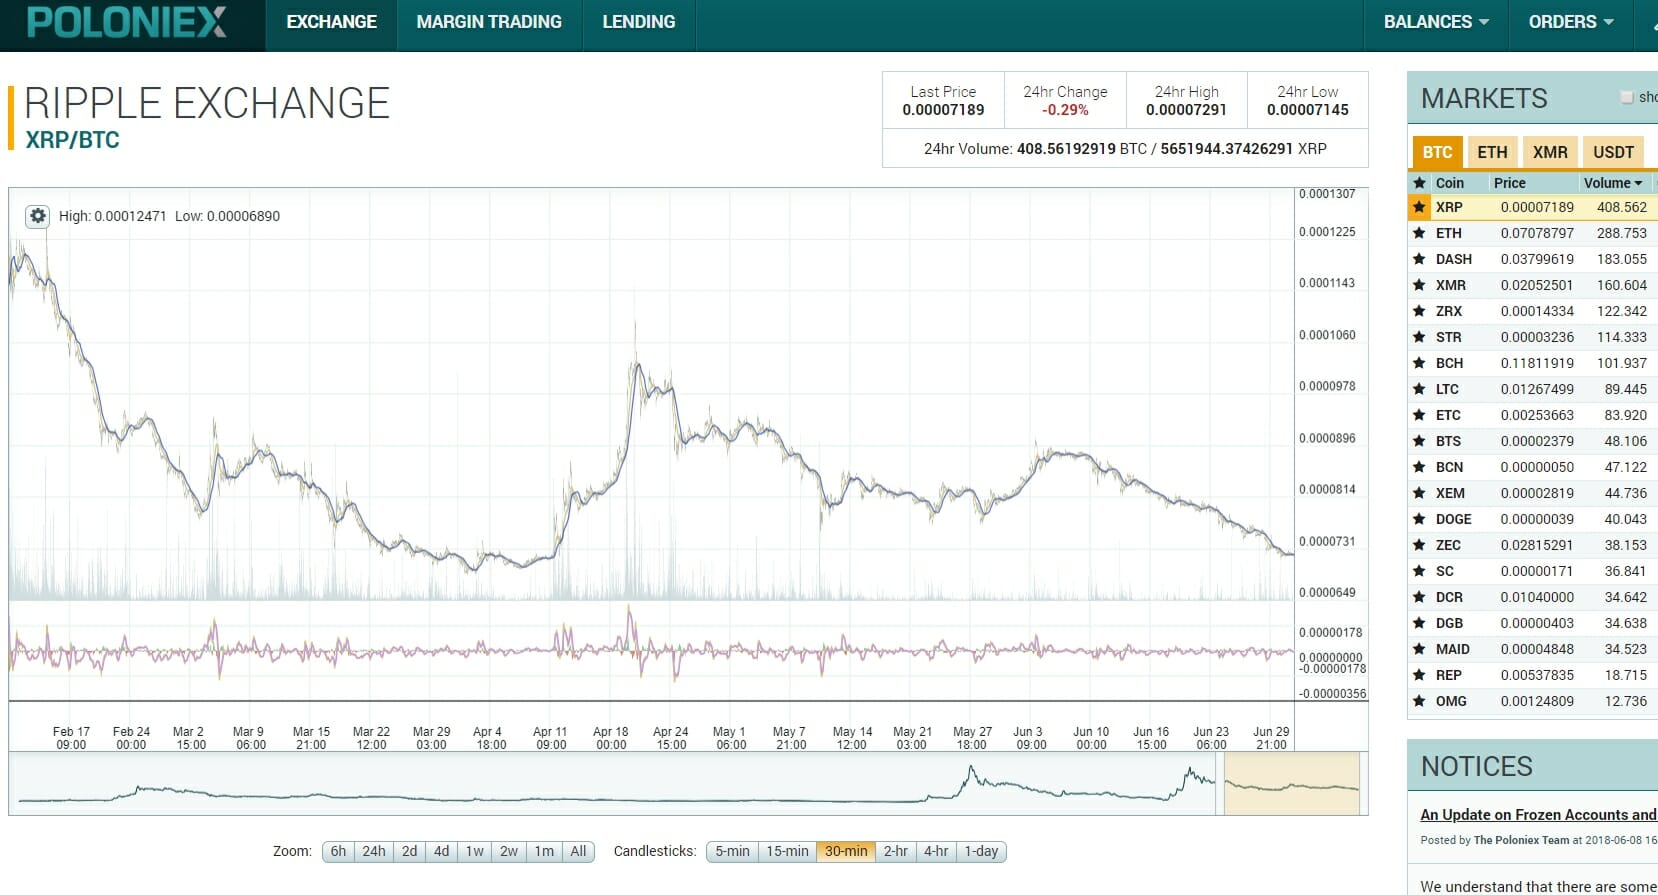Viewport: 1658px width, 895px height.
Task: Set chart zoom to 24h
Action: (374, 851)
